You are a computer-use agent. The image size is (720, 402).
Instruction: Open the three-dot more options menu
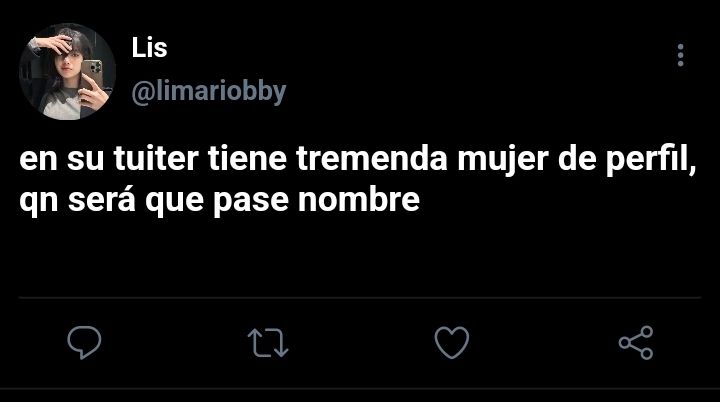click(x=681, y=55)
